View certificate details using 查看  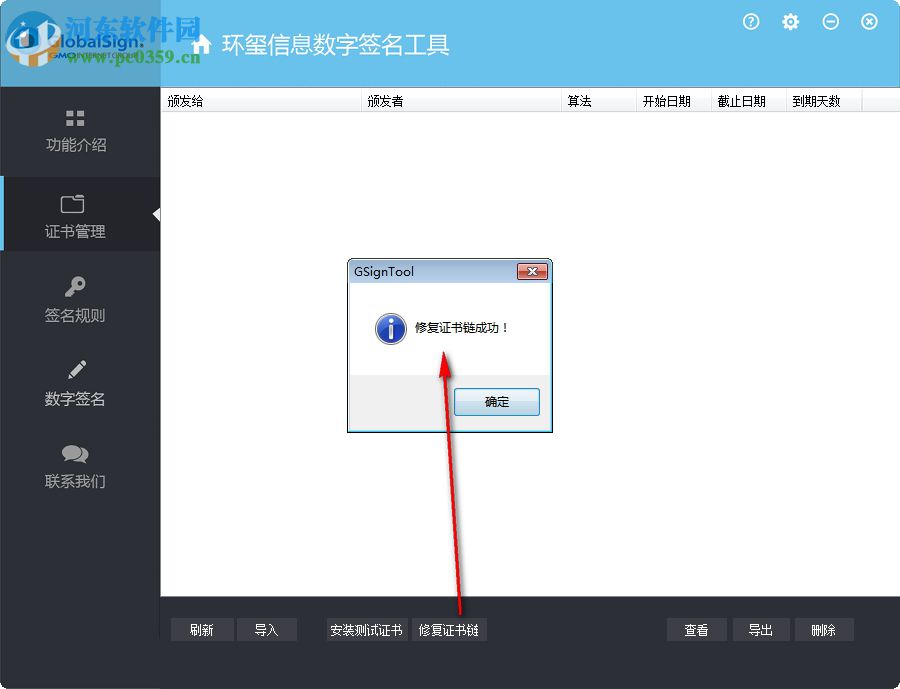697,630
